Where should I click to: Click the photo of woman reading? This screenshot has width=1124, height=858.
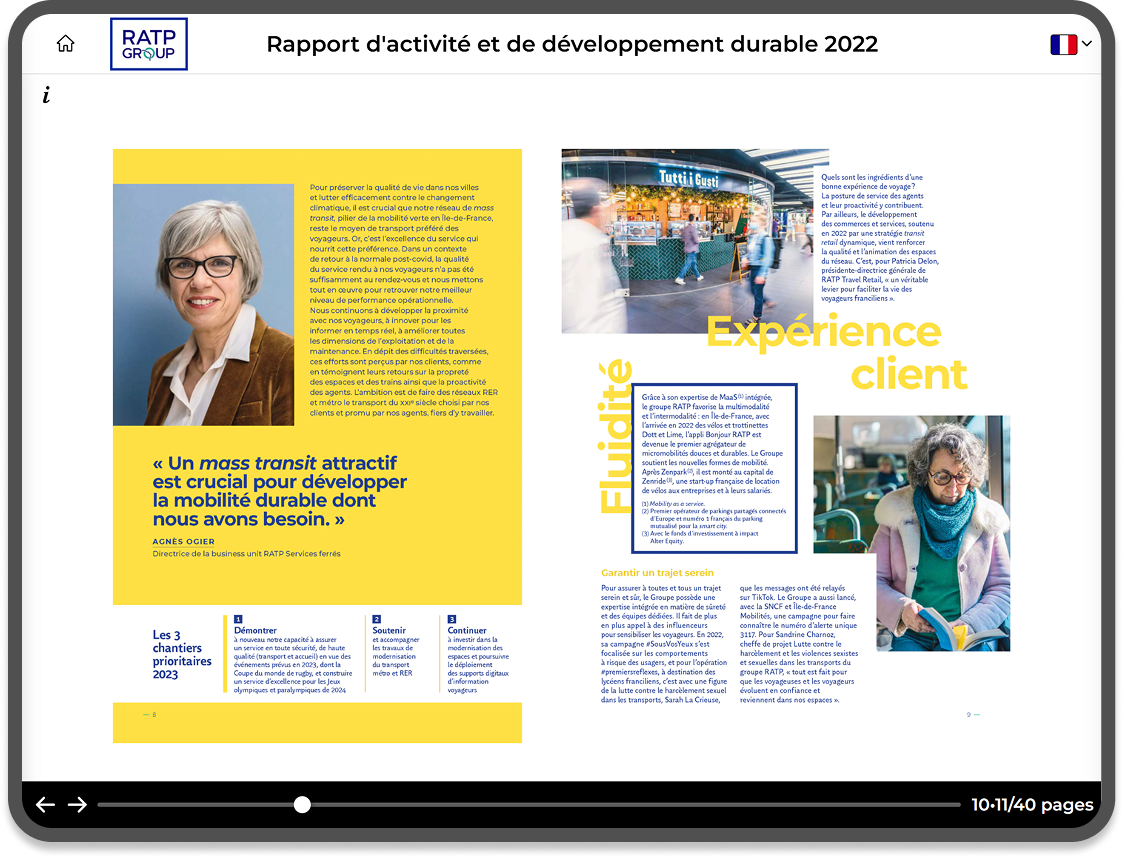911,533
